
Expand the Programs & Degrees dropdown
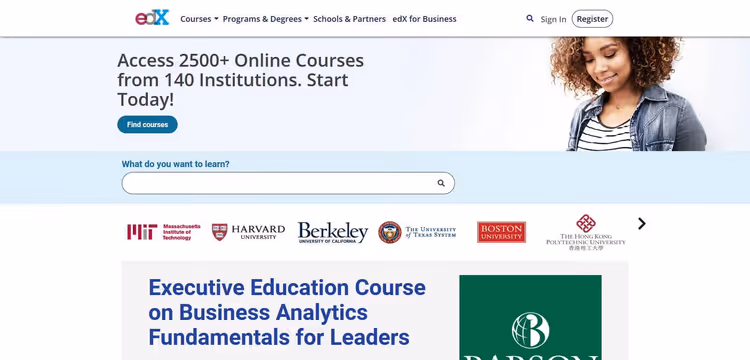click(x=265, y=19)
